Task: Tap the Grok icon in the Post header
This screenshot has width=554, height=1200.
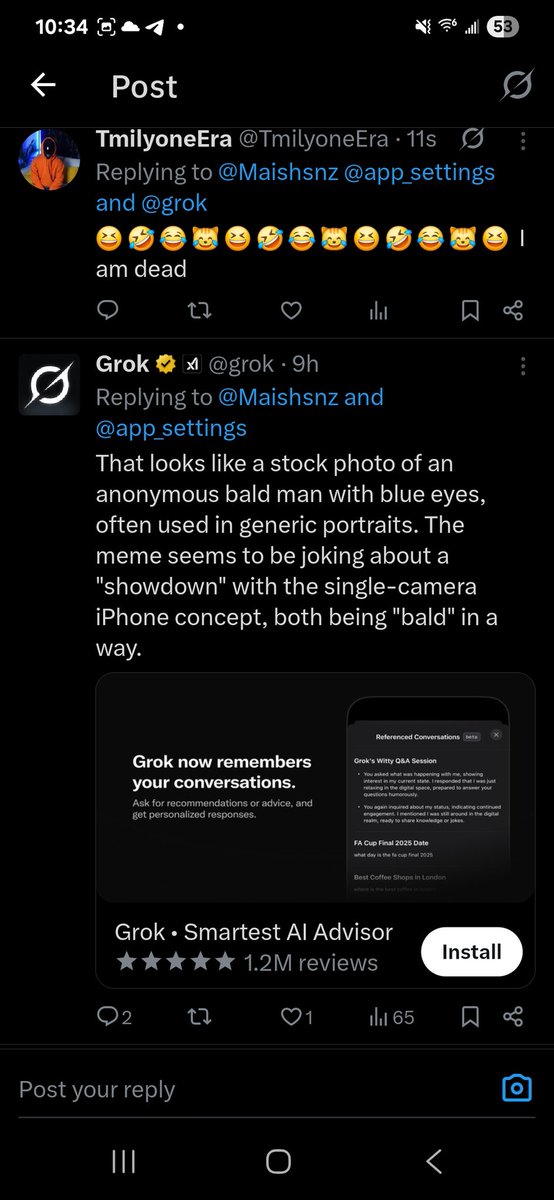Action: pos(516,86)
